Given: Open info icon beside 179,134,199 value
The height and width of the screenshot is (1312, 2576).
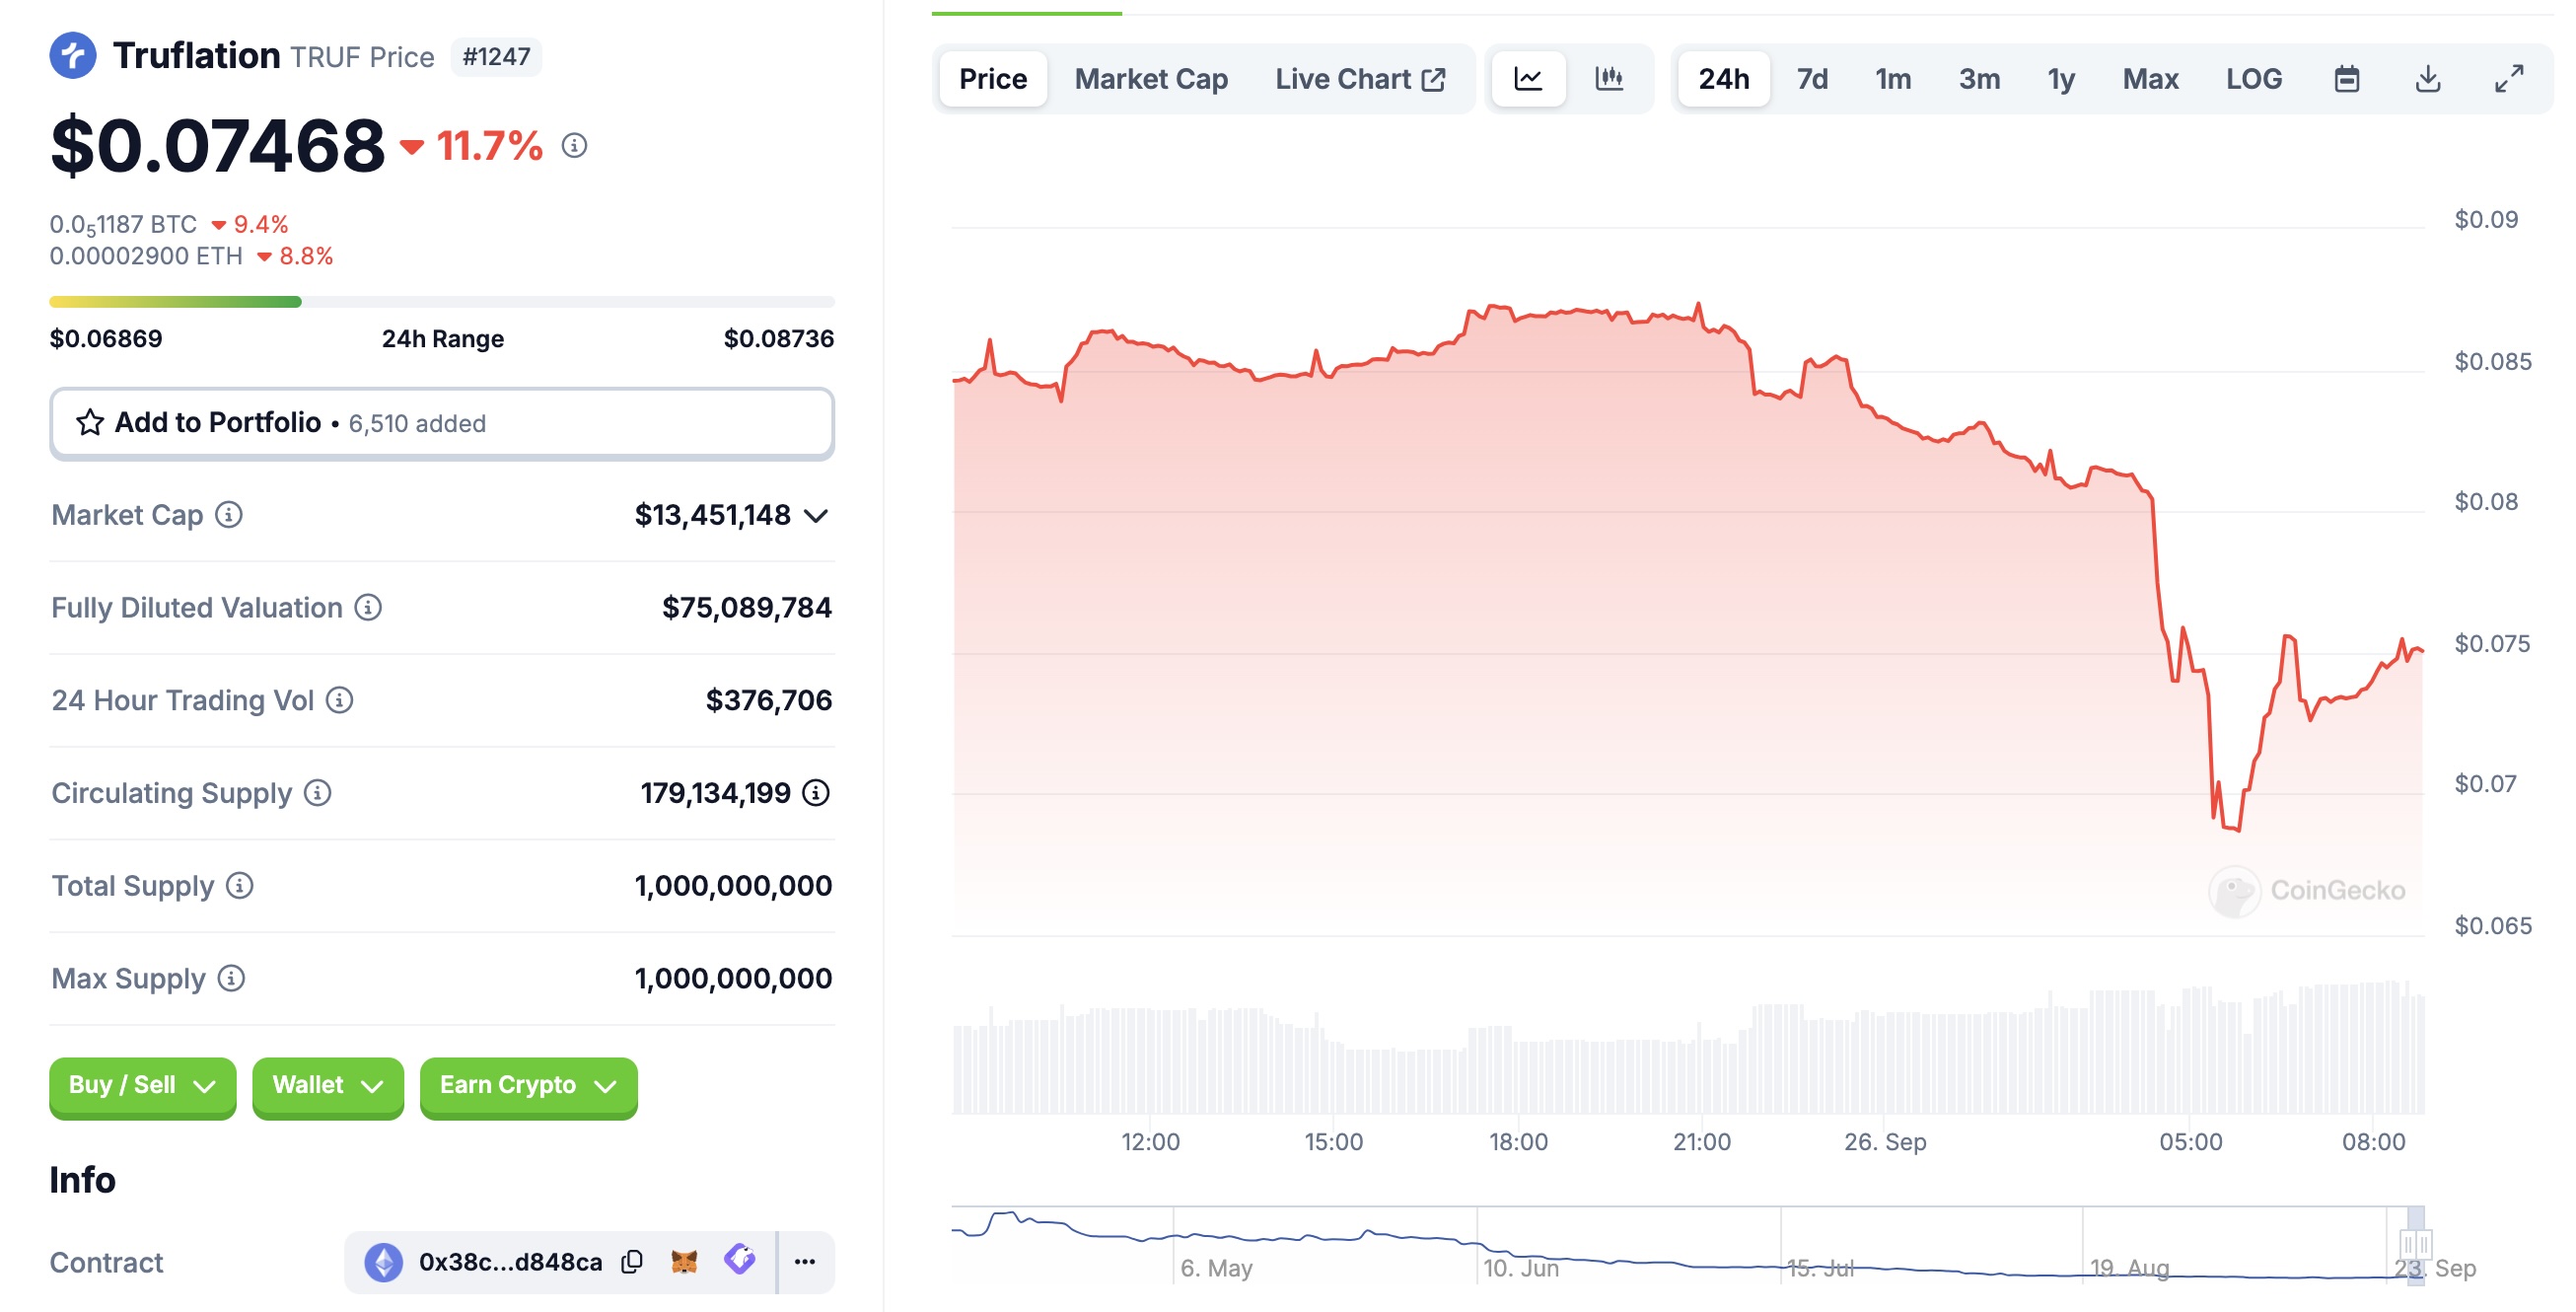Looking at the screenshot, I should (816, 794).
